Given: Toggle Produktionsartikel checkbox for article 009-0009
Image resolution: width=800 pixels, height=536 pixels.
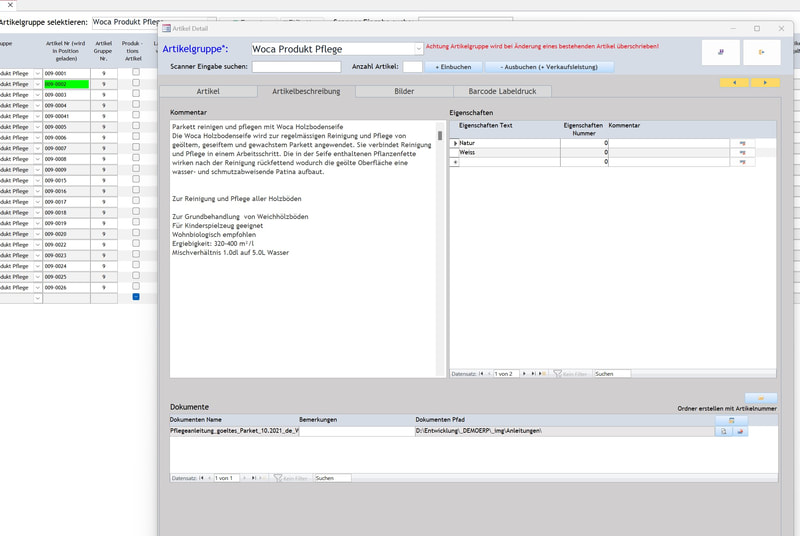Looking at the screenshot, I should click(x=136, y=169).
